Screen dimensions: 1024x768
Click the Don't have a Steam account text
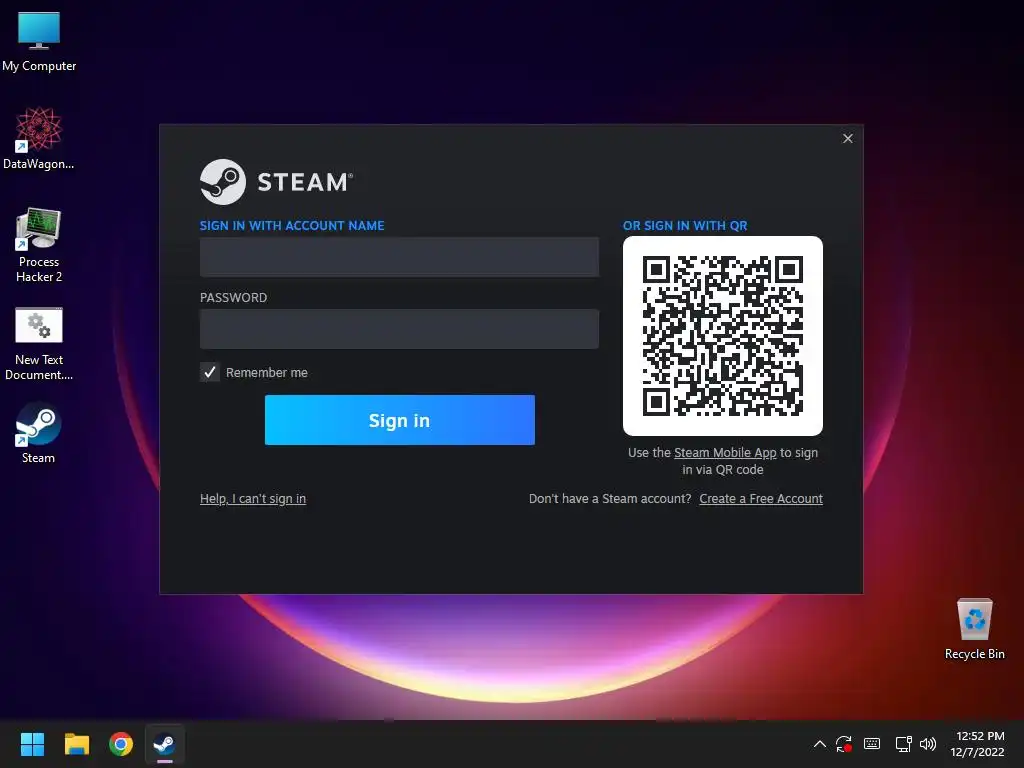[x=610, y=498]
